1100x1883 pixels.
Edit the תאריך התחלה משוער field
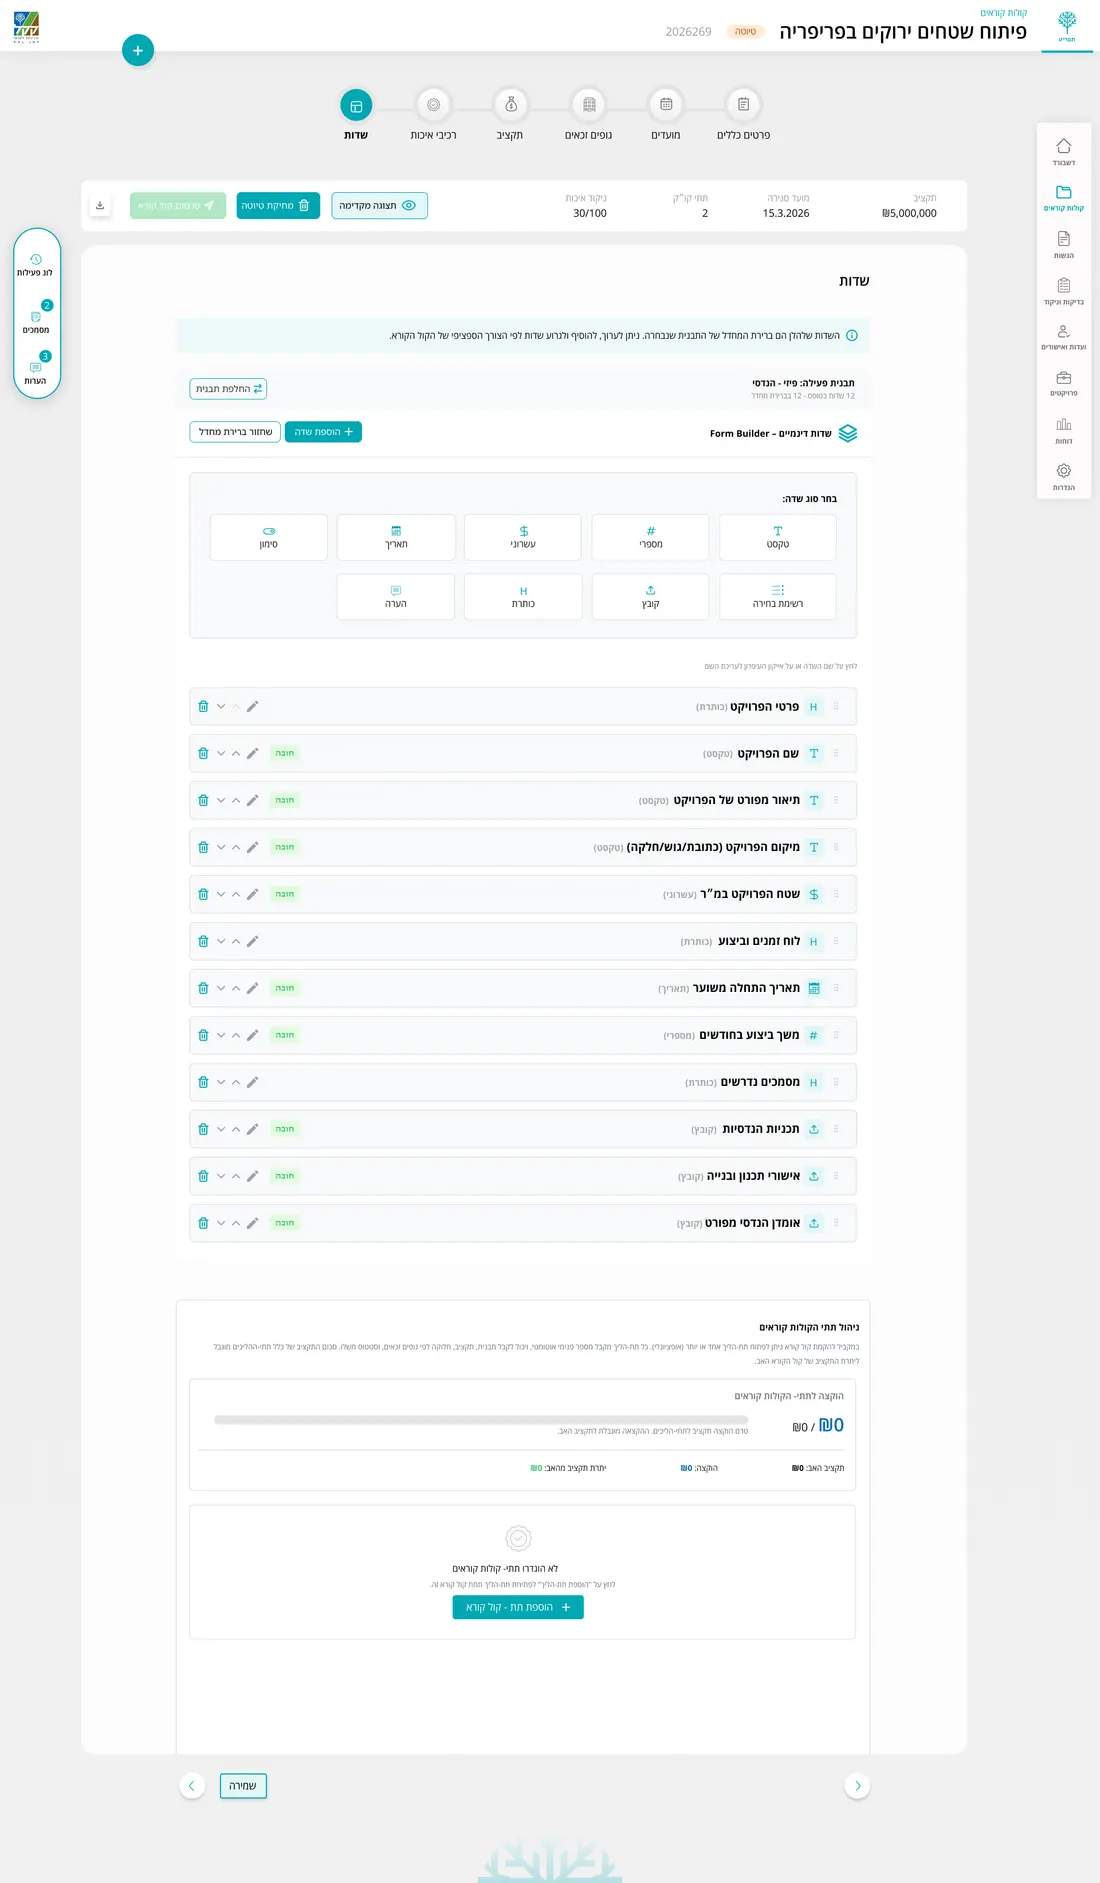coord(252,988)
